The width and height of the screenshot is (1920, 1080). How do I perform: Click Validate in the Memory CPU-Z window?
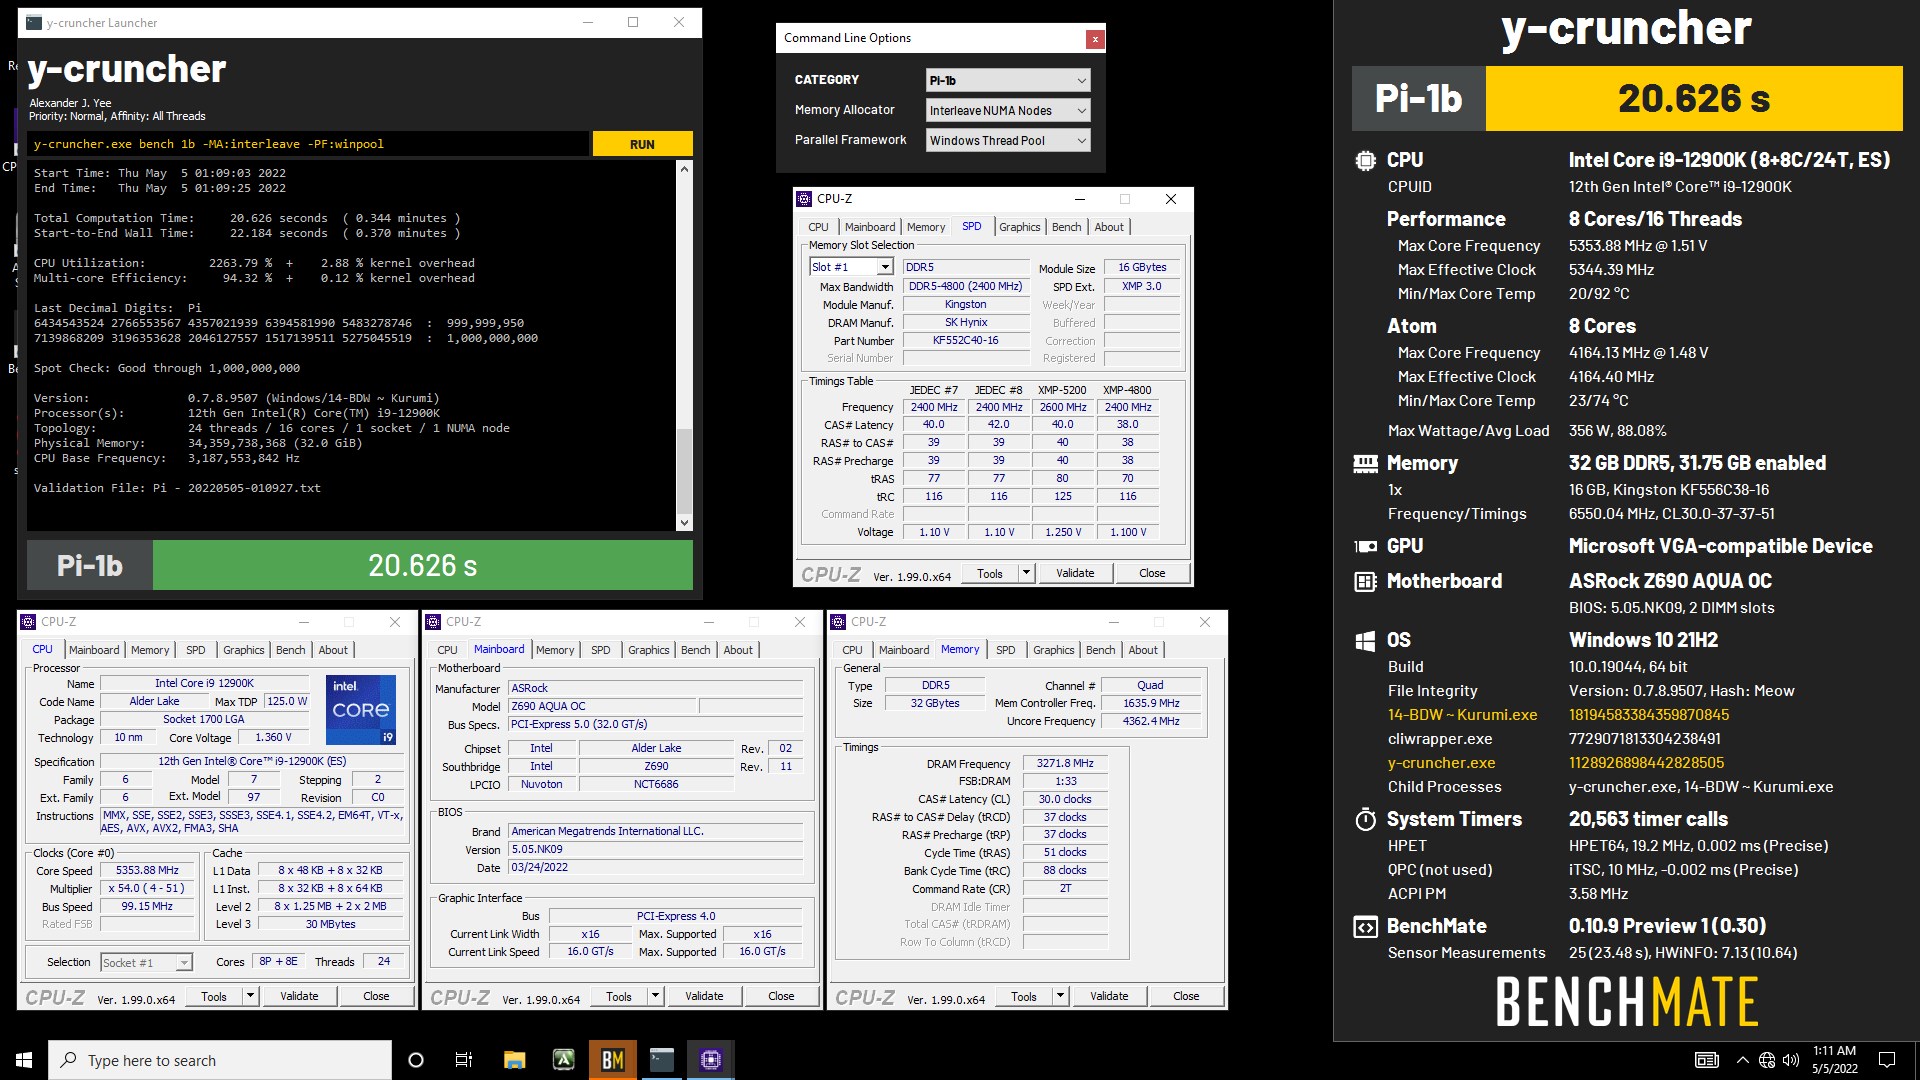point(1109,996)
